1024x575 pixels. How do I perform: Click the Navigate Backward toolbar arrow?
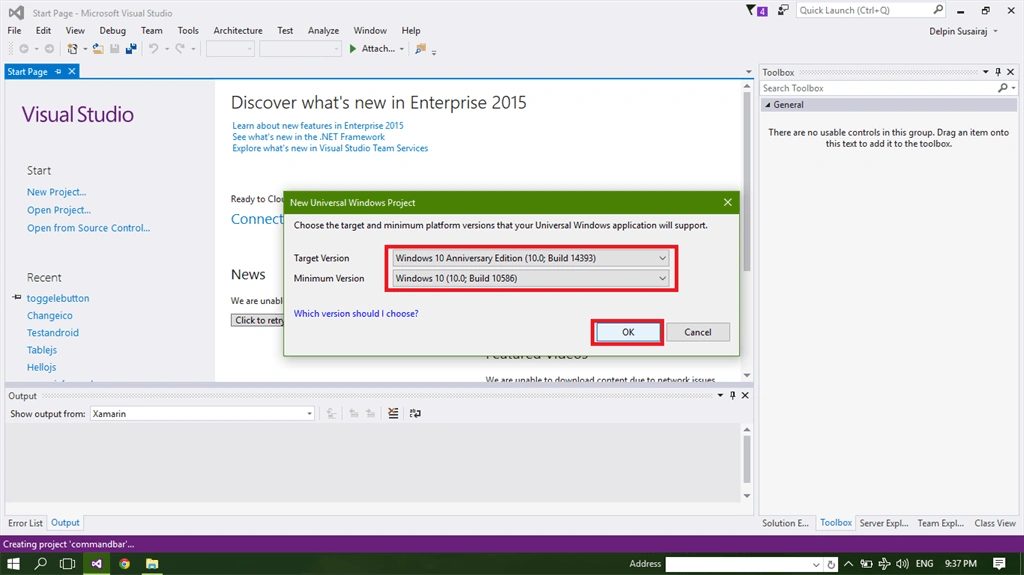click(24, 49)
